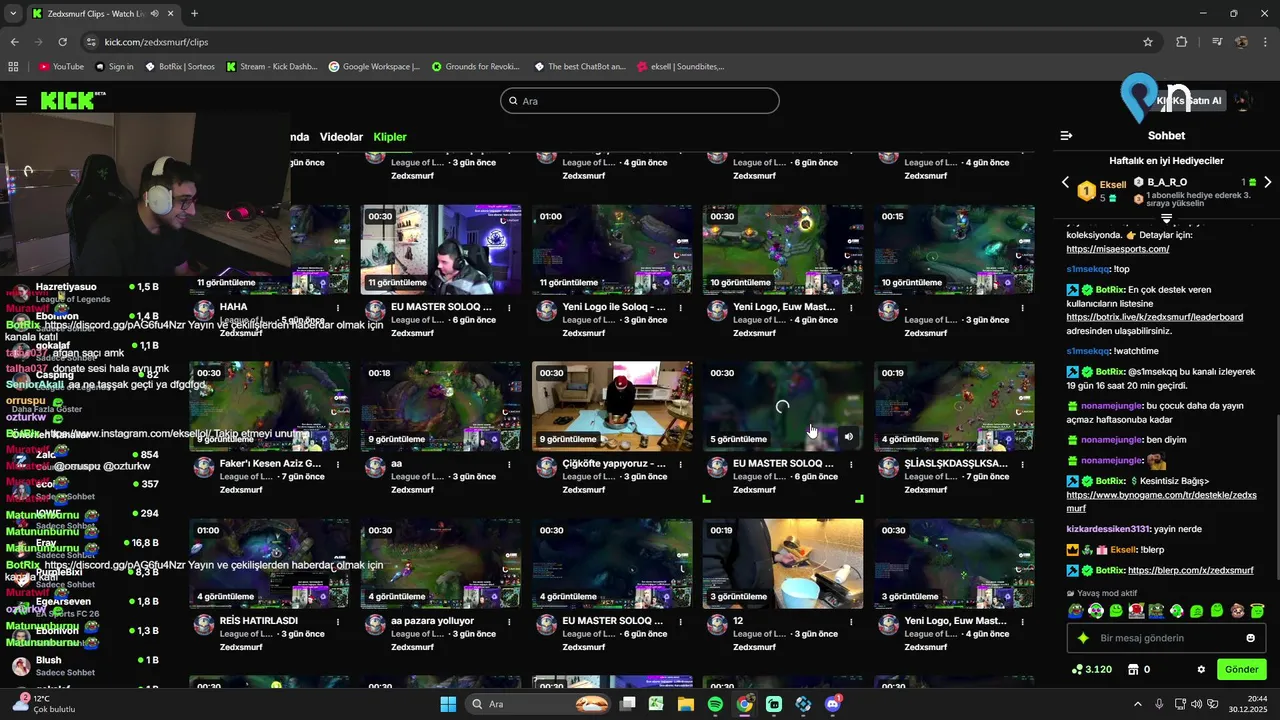Reload the page in the browser

[x=62, y=42]
